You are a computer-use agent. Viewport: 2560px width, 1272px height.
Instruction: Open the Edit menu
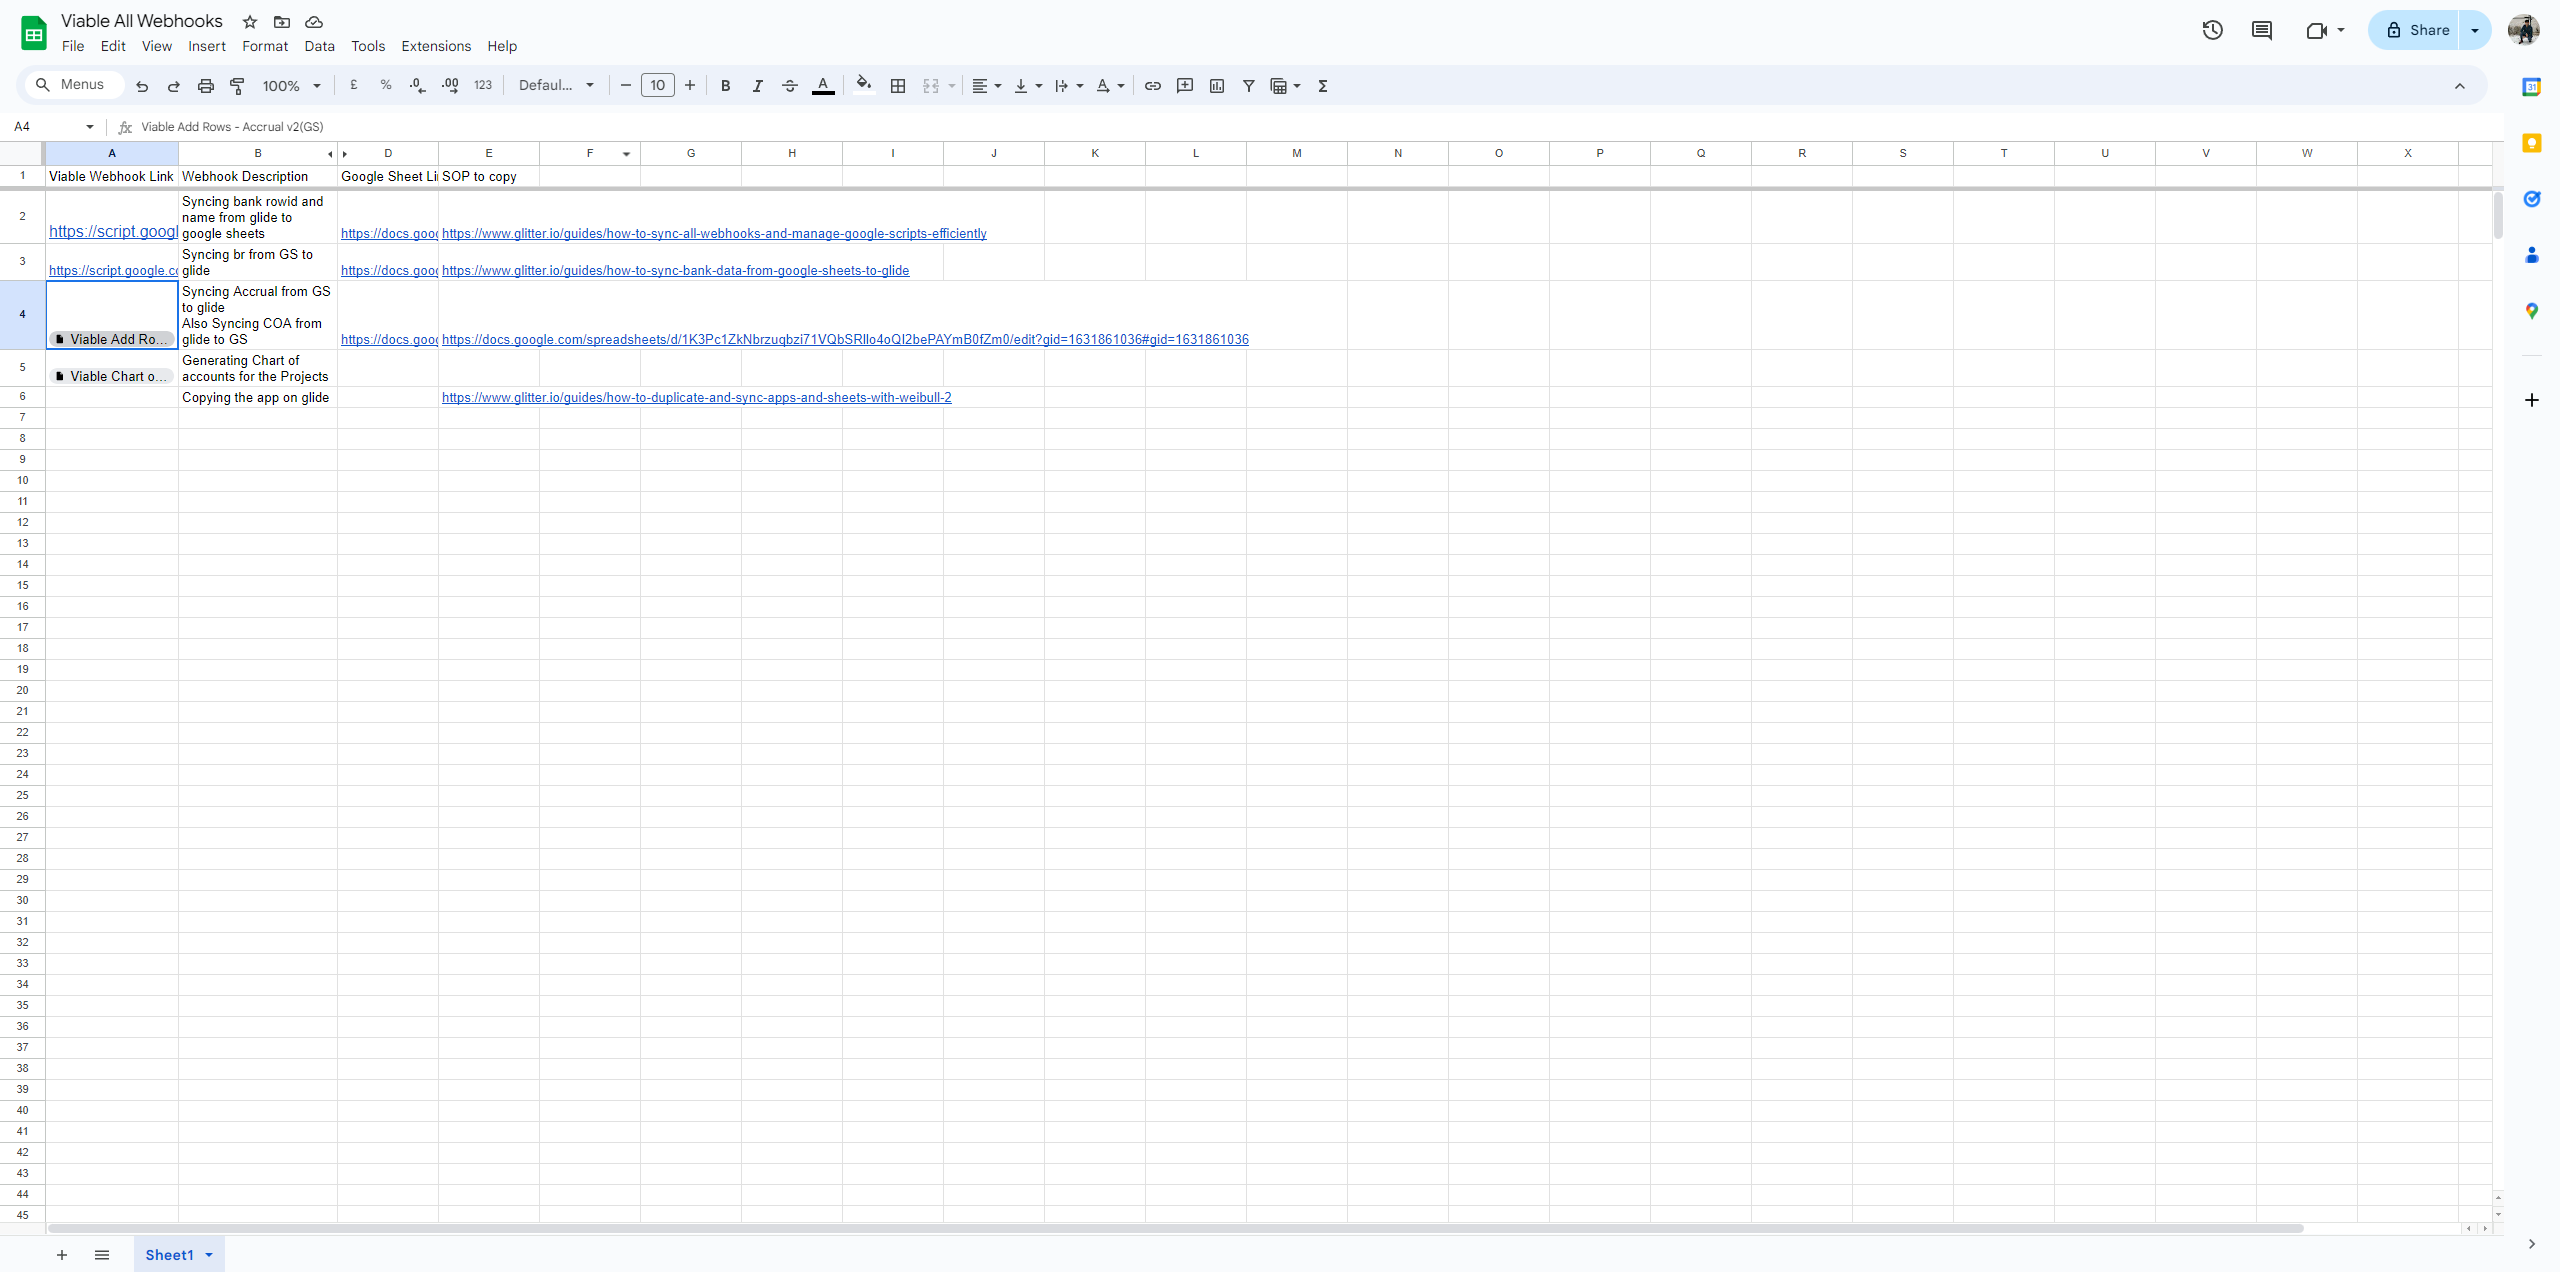113,46
